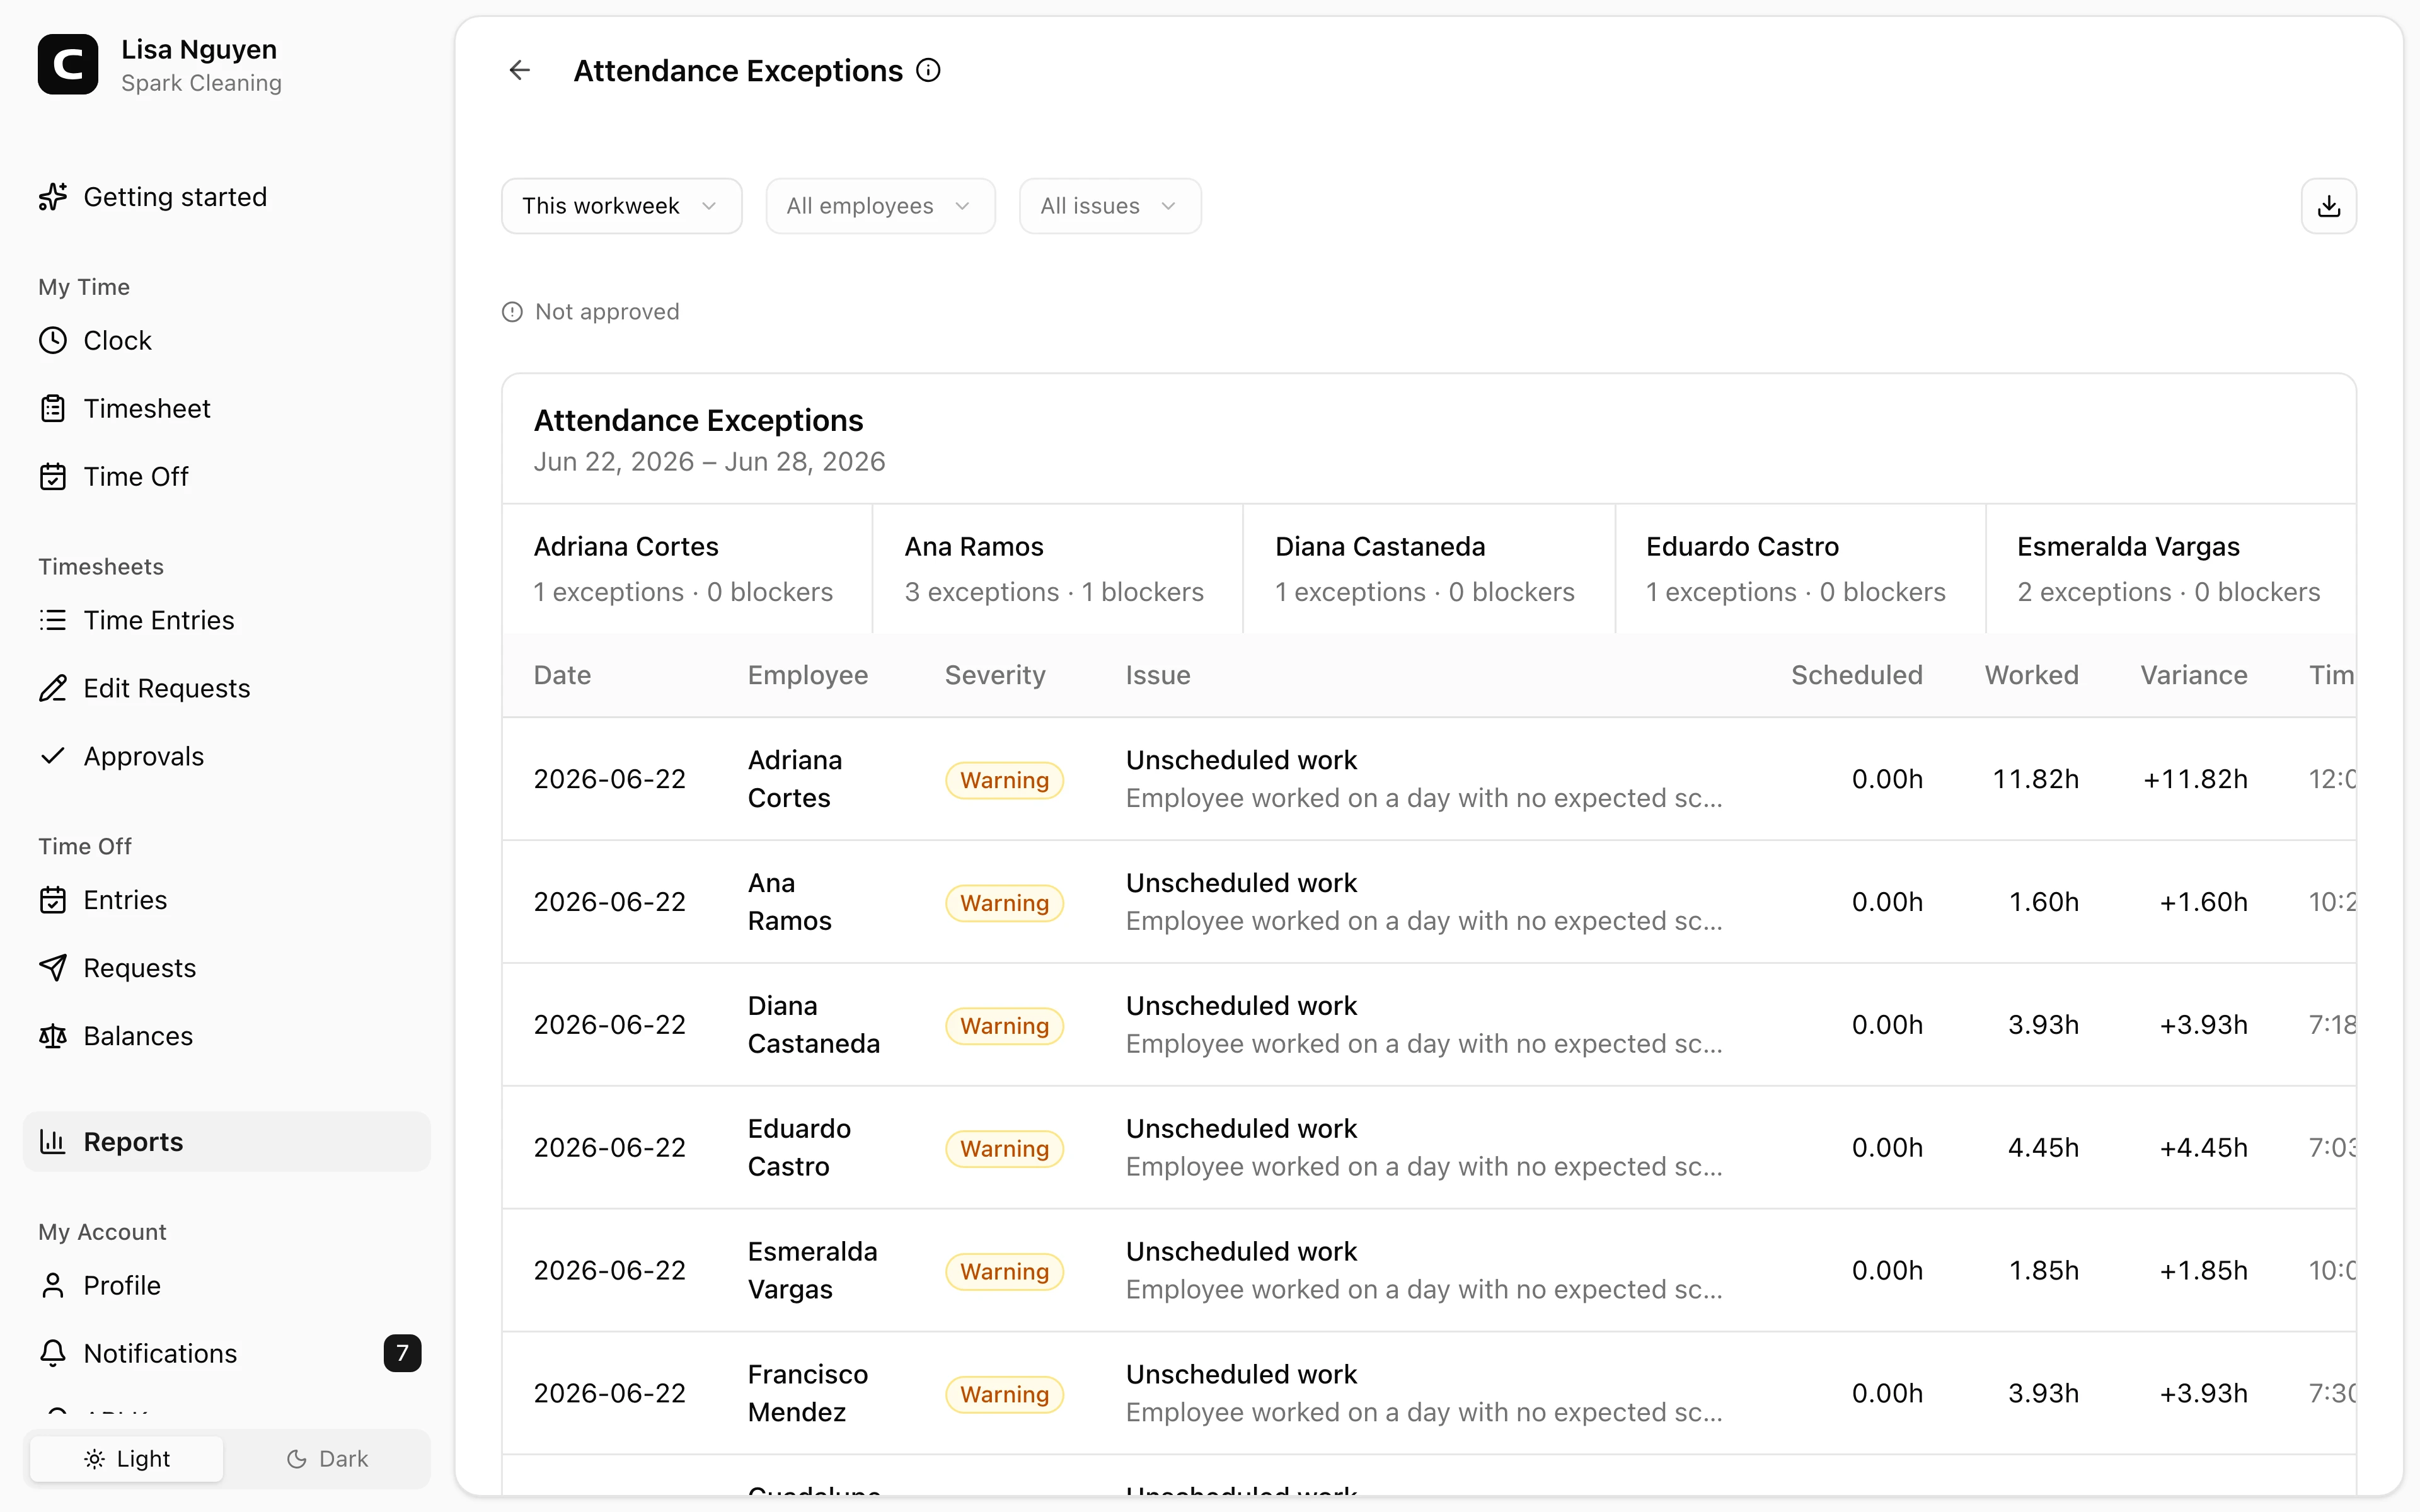2420x1512 pixels.
Task: Click the Warning badge in Adriana Cortes row
Action: click(x=1004, y=780)
